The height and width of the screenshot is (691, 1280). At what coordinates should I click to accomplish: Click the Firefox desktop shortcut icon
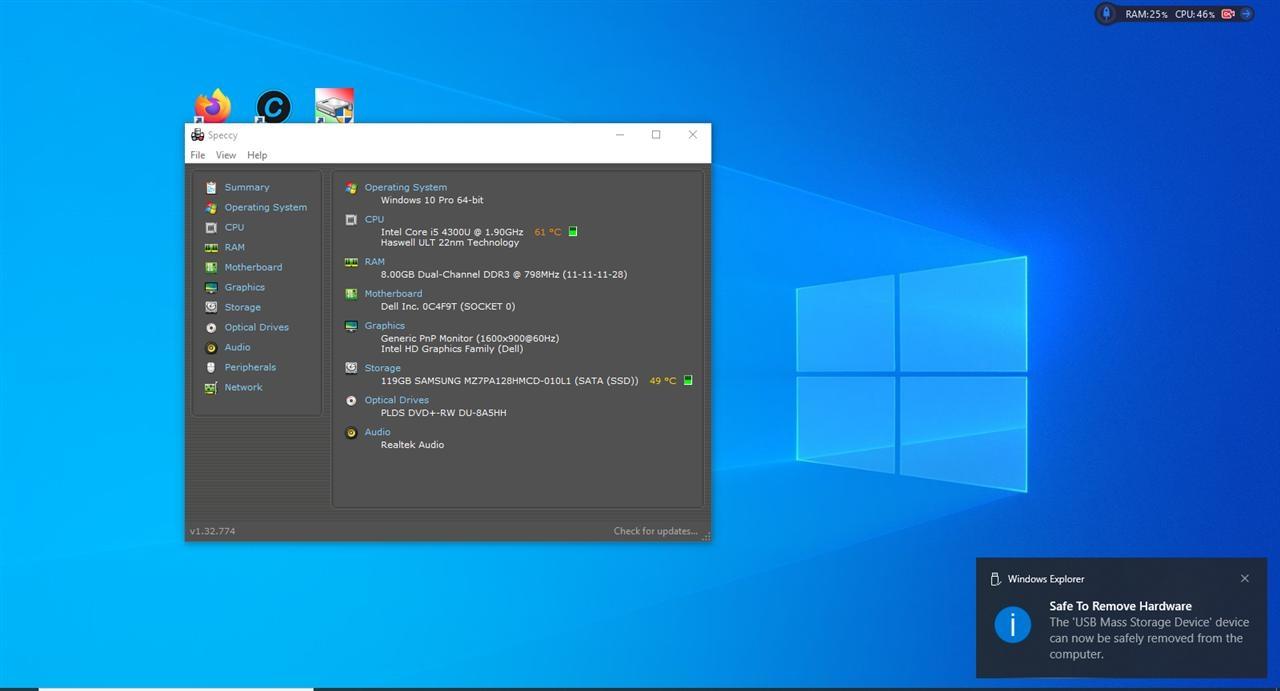point(212,106)
